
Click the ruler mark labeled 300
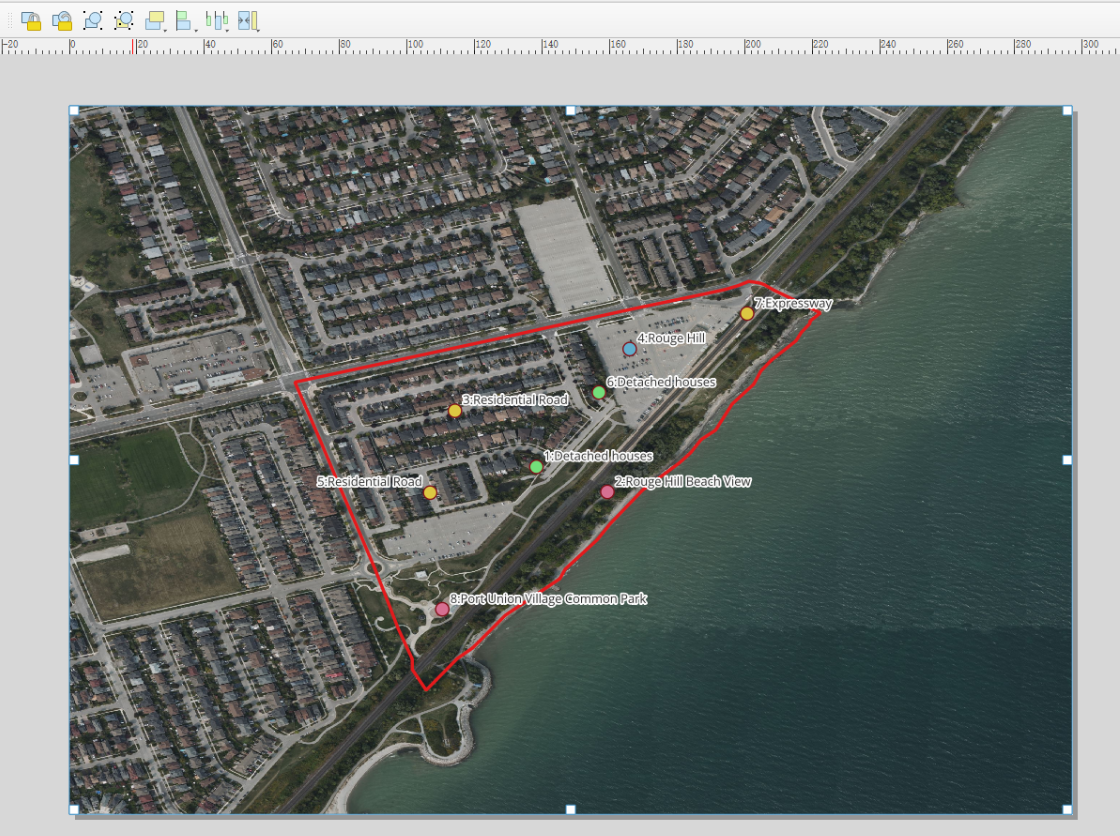click(1091, 44)
